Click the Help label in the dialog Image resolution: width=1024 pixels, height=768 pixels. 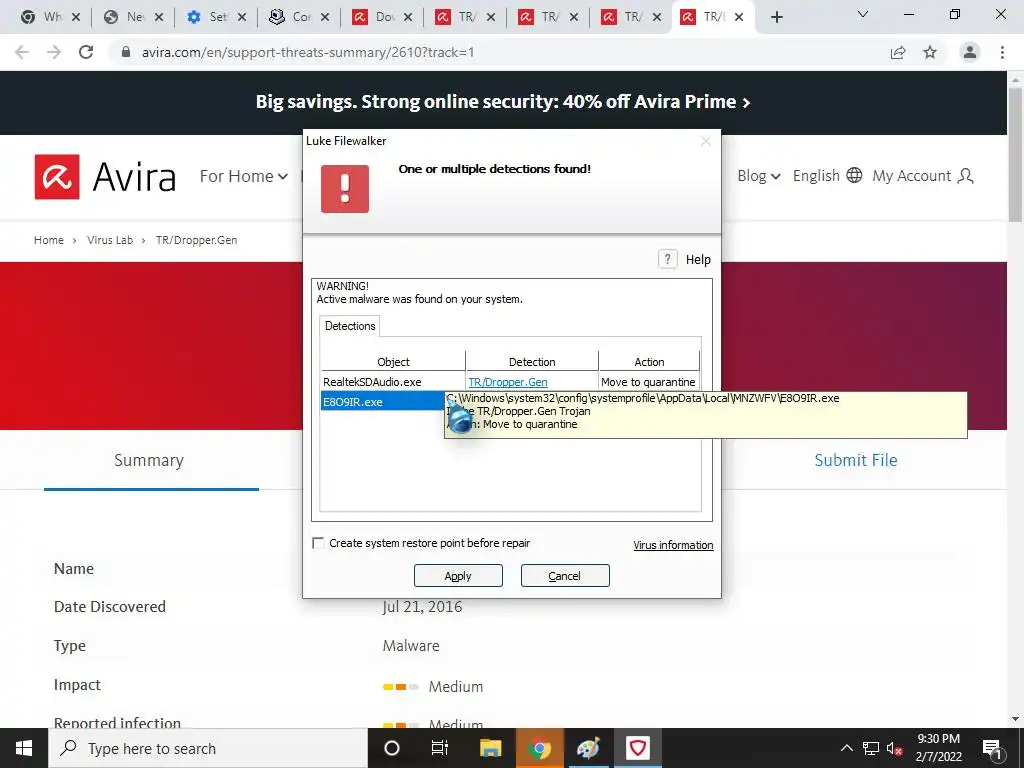[698, 260]
